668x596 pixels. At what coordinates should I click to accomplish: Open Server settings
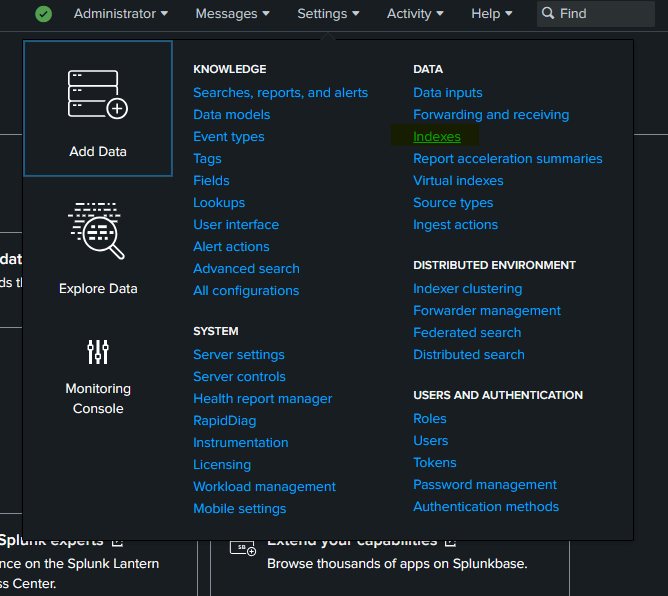point(239,354)
